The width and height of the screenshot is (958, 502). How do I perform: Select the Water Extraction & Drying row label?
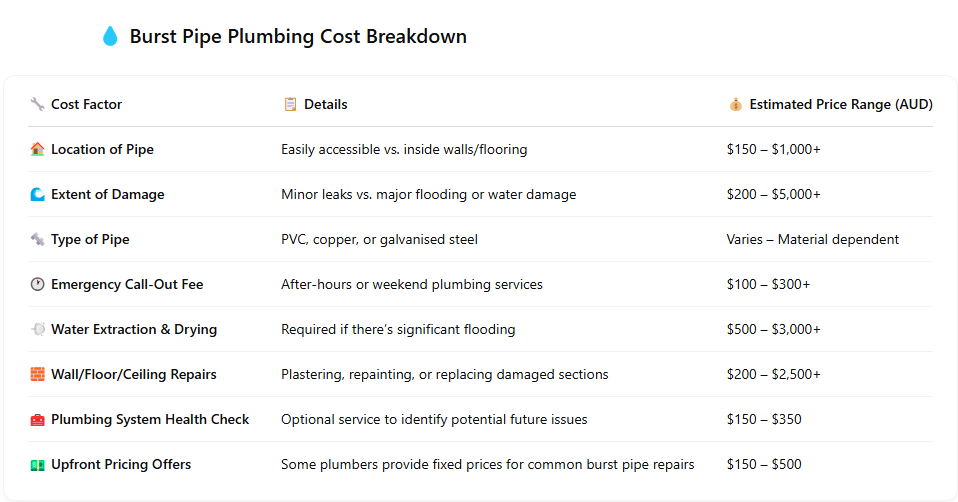(134, 329)
